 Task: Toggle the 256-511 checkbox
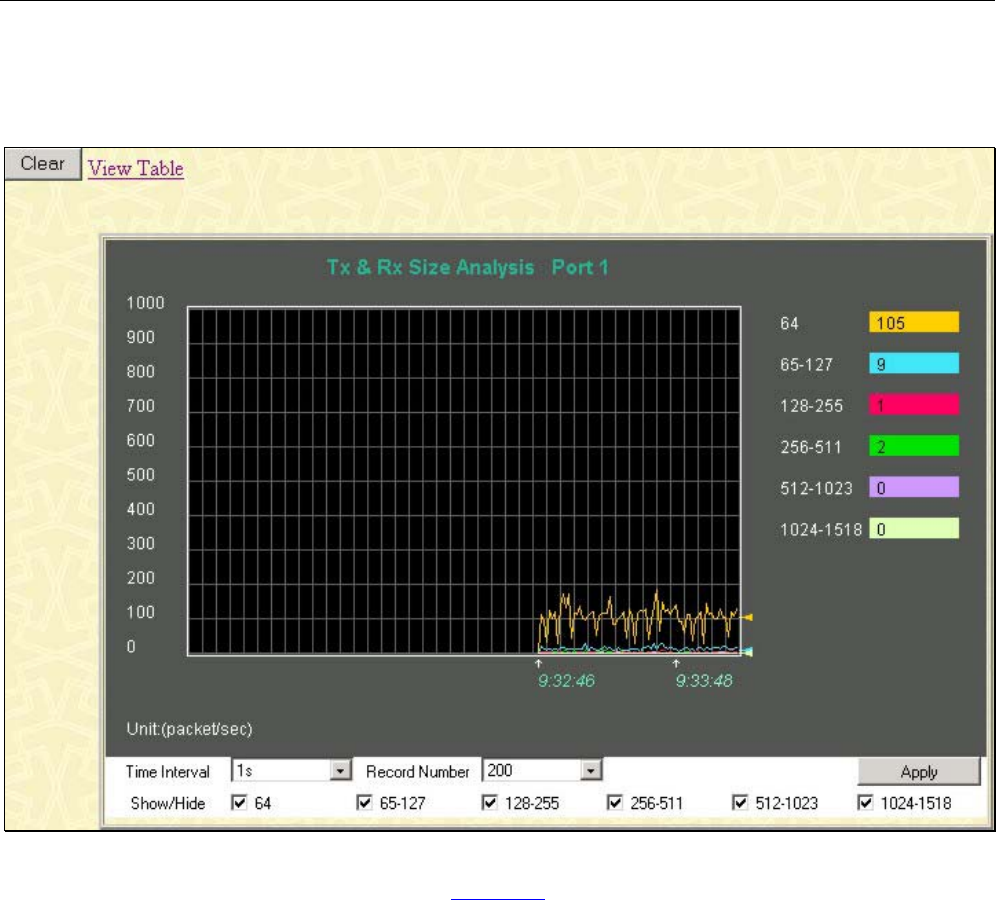[614, 803]
